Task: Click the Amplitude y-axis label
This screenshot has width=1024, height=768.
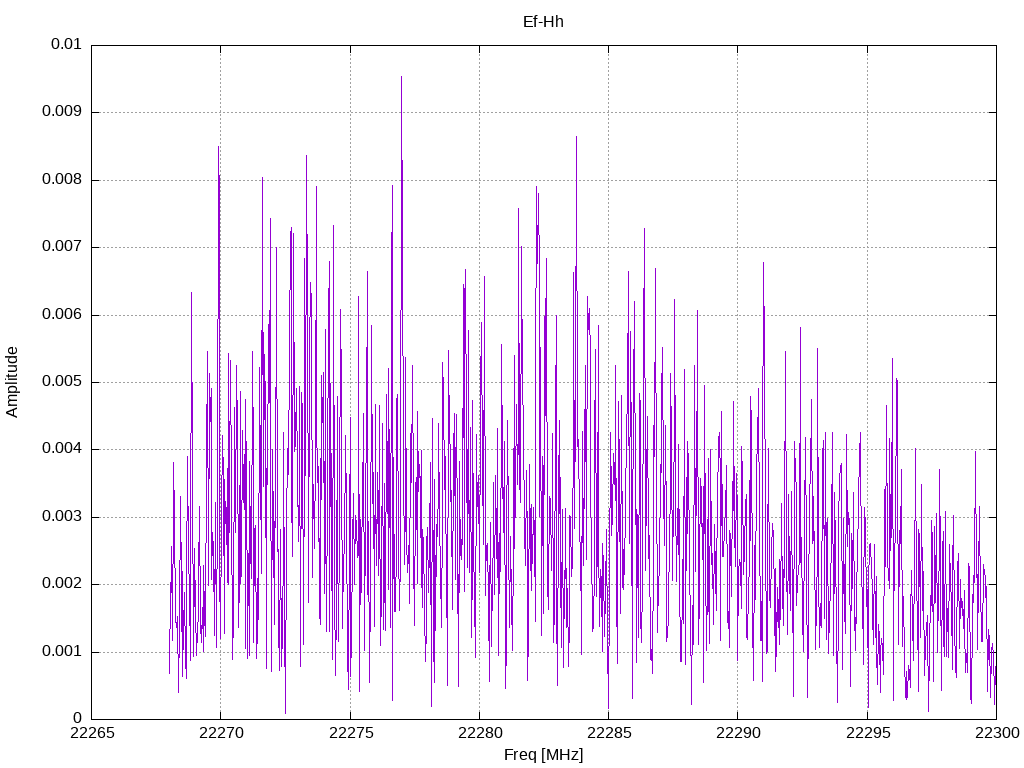Action: [12, 382]
